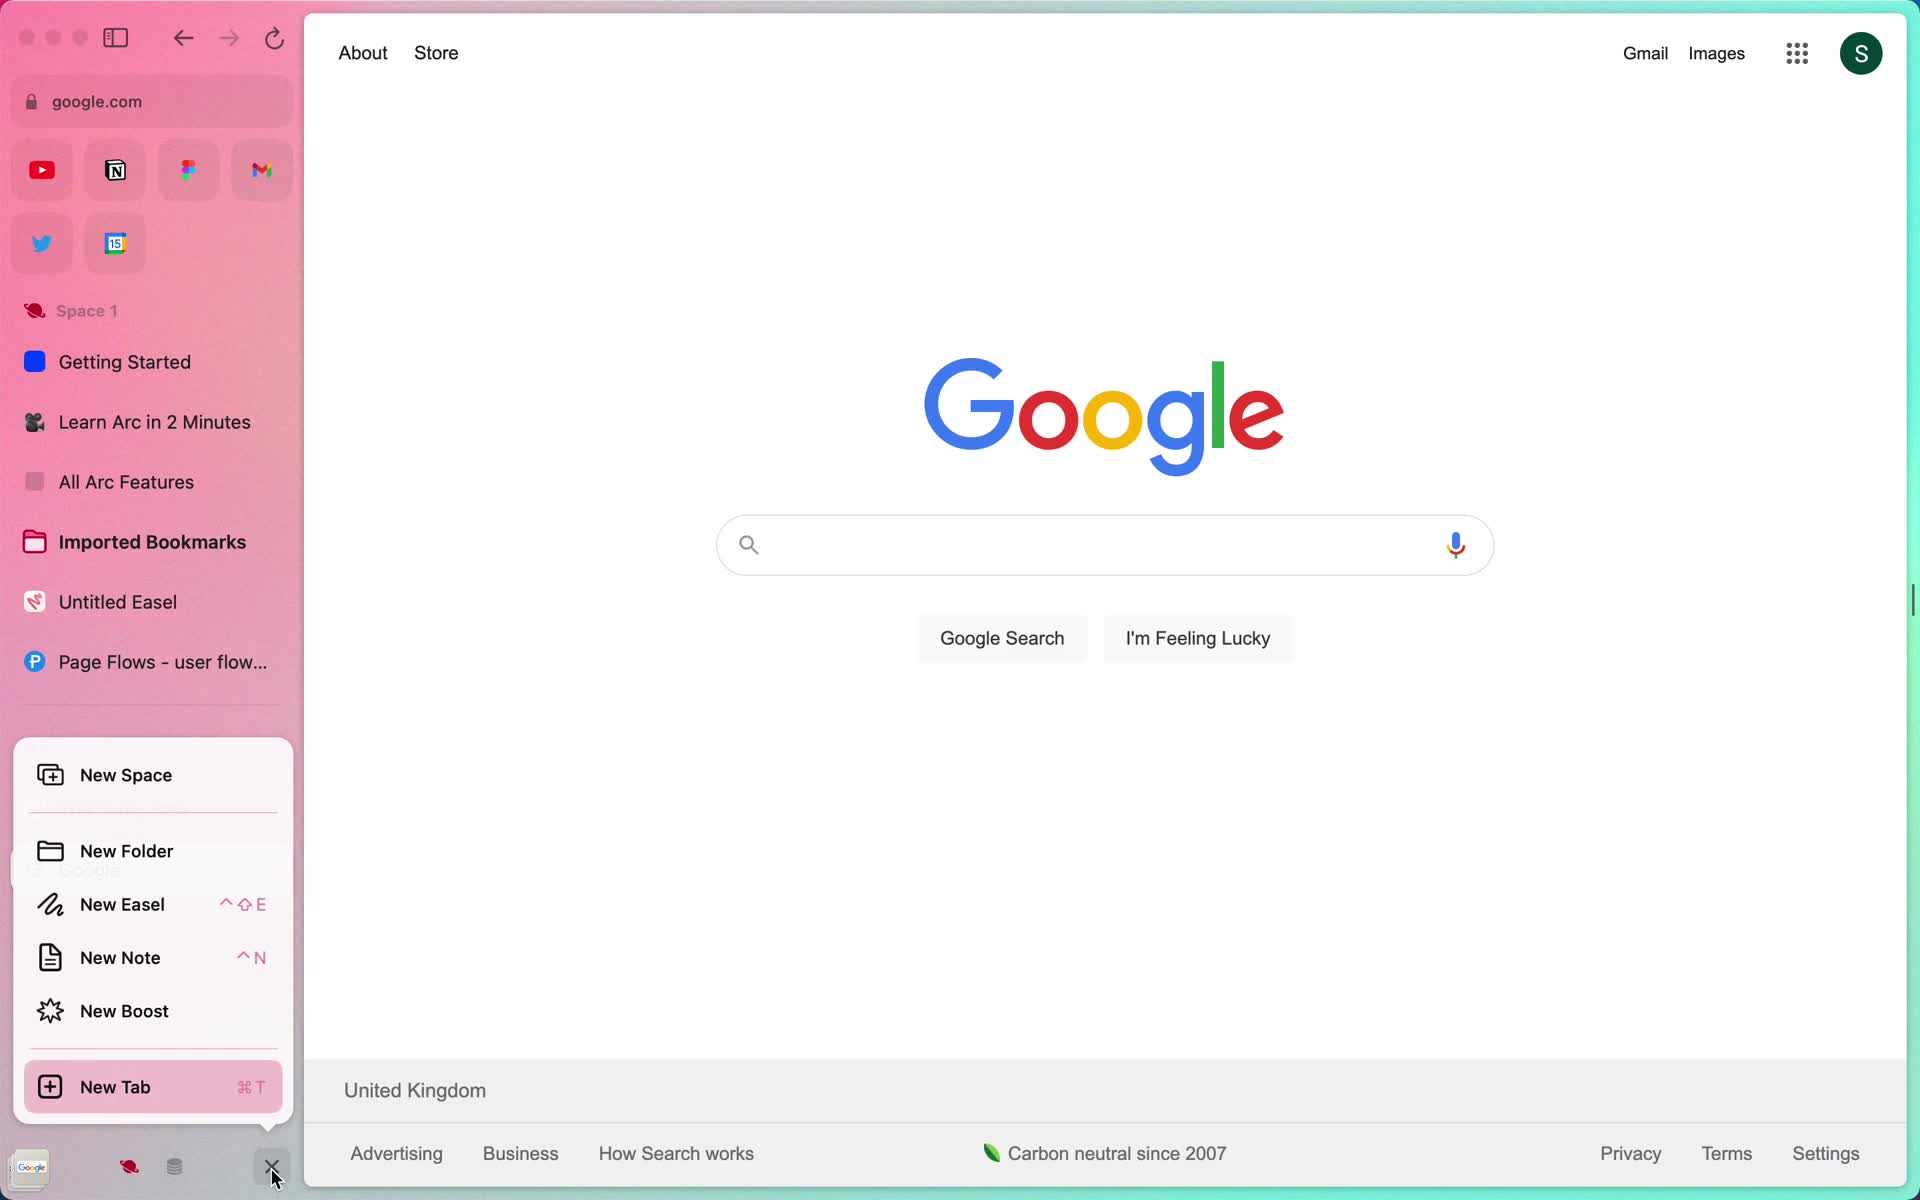Expand the Space 1 section
1920x1200 pixels.
click(87, 310)
